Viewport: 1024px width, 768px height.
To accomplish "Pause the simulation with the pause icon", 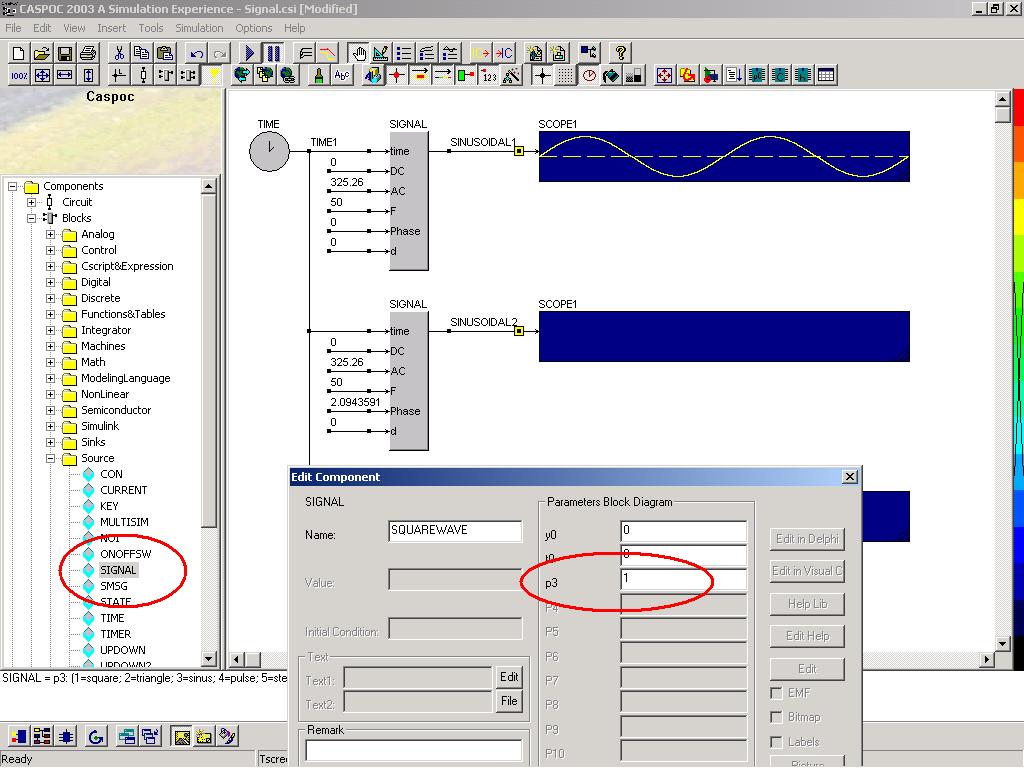I will [x=273, y=53].
